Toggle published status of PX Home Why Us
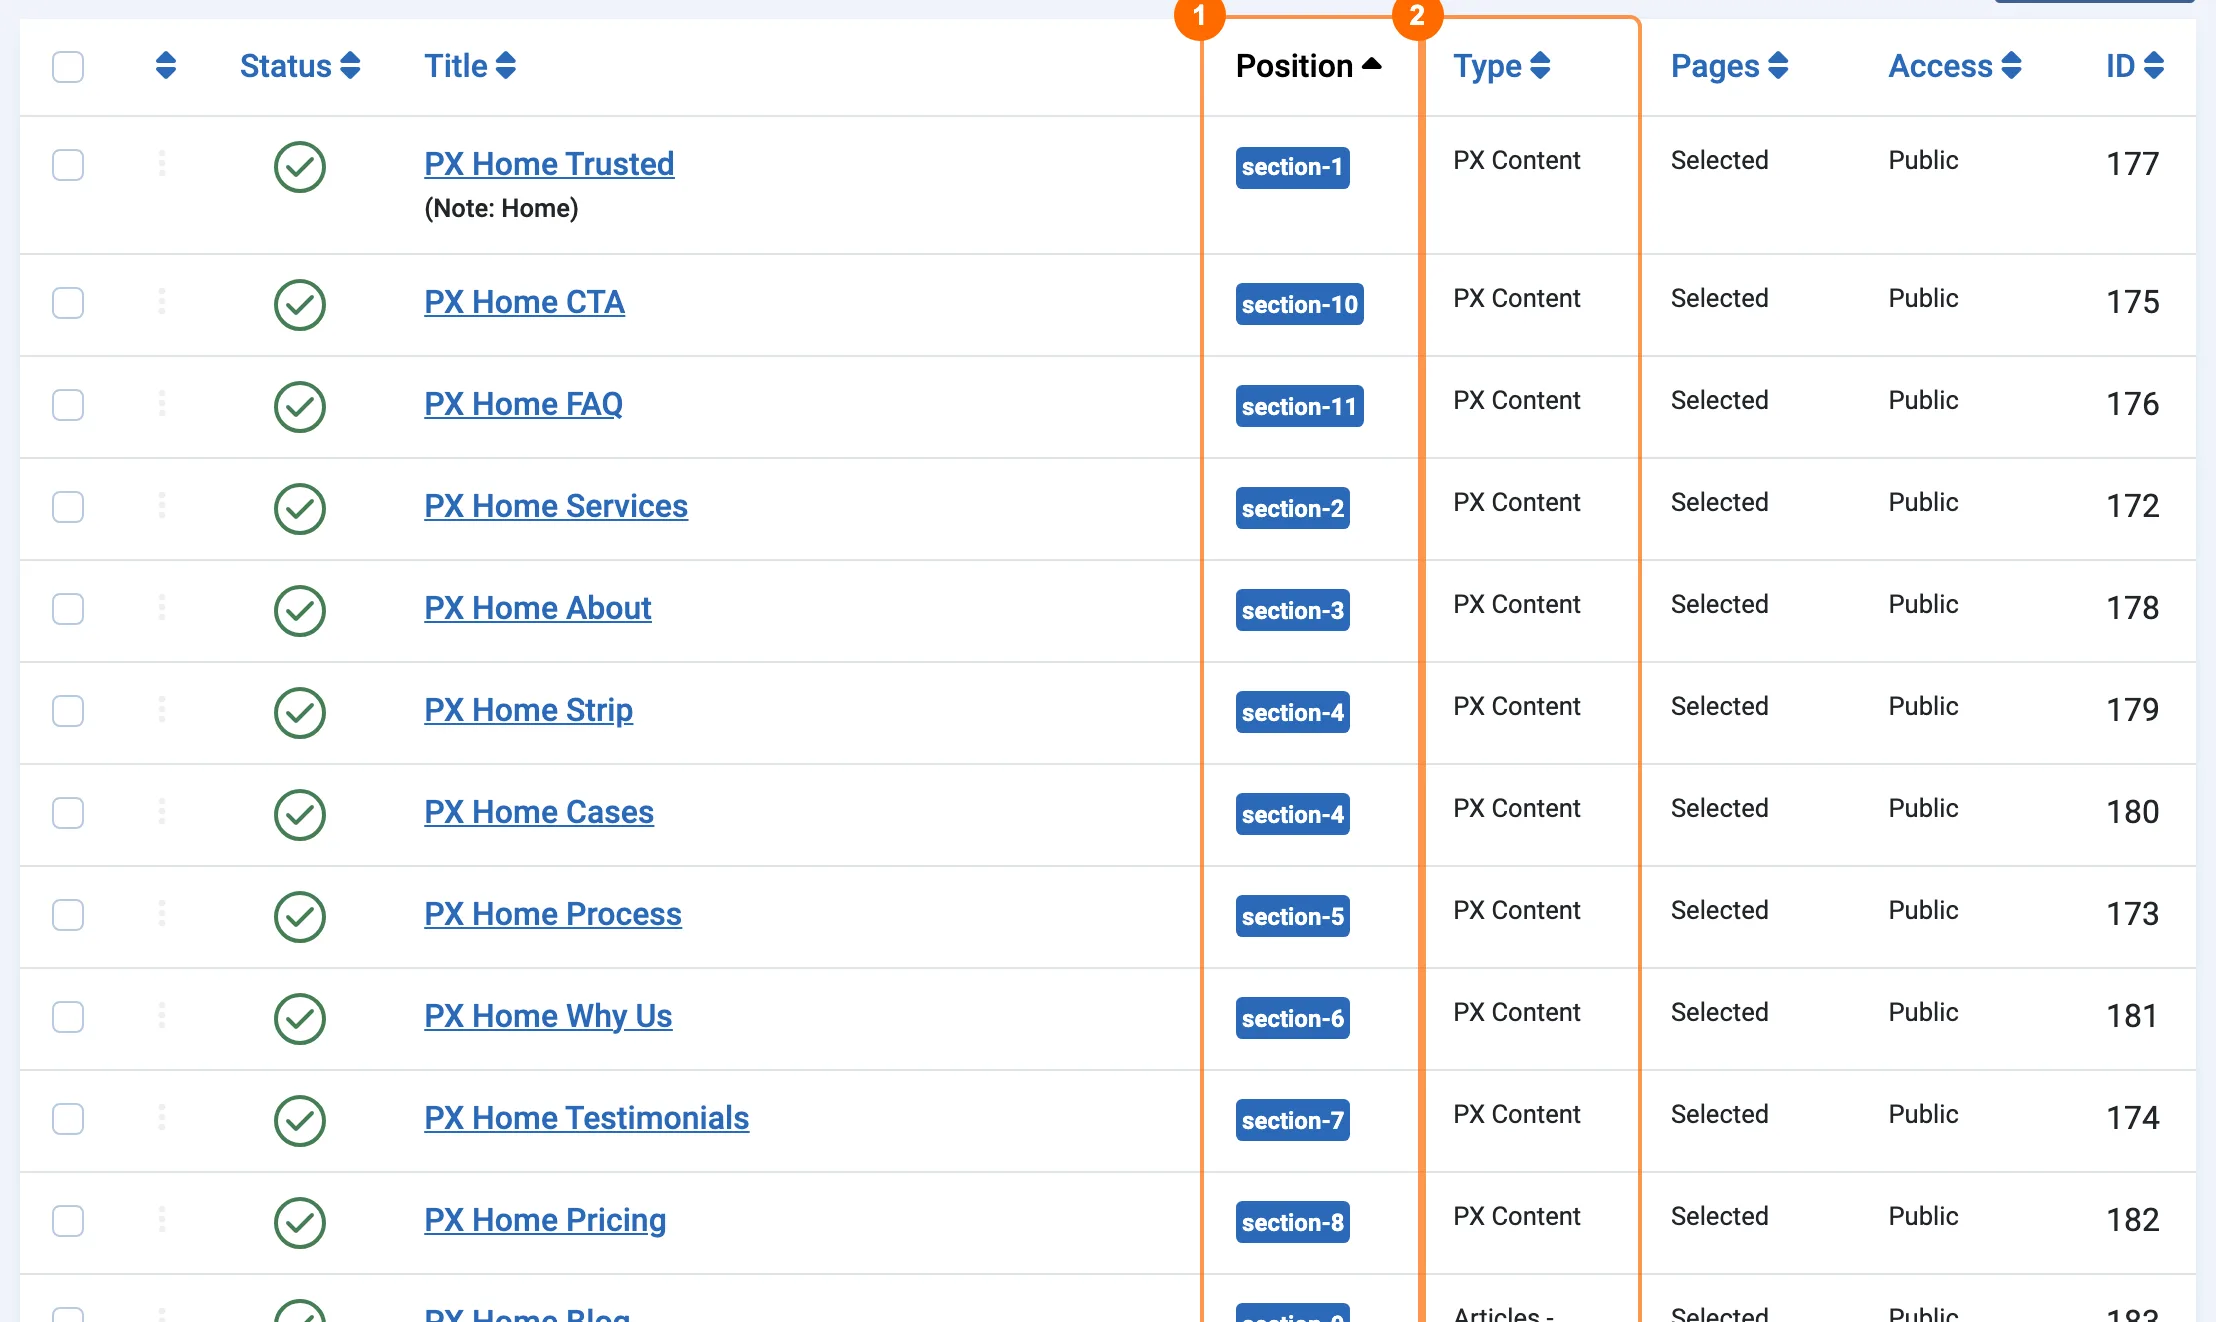Image resolution: width=2216 pixels, height=1322 pixels. pyautogui.click(x=300, y=1019)
